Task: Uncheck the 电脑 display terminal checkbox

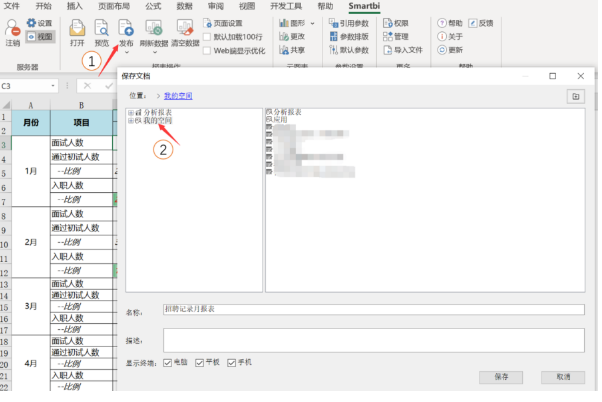Action: [167, 363]
